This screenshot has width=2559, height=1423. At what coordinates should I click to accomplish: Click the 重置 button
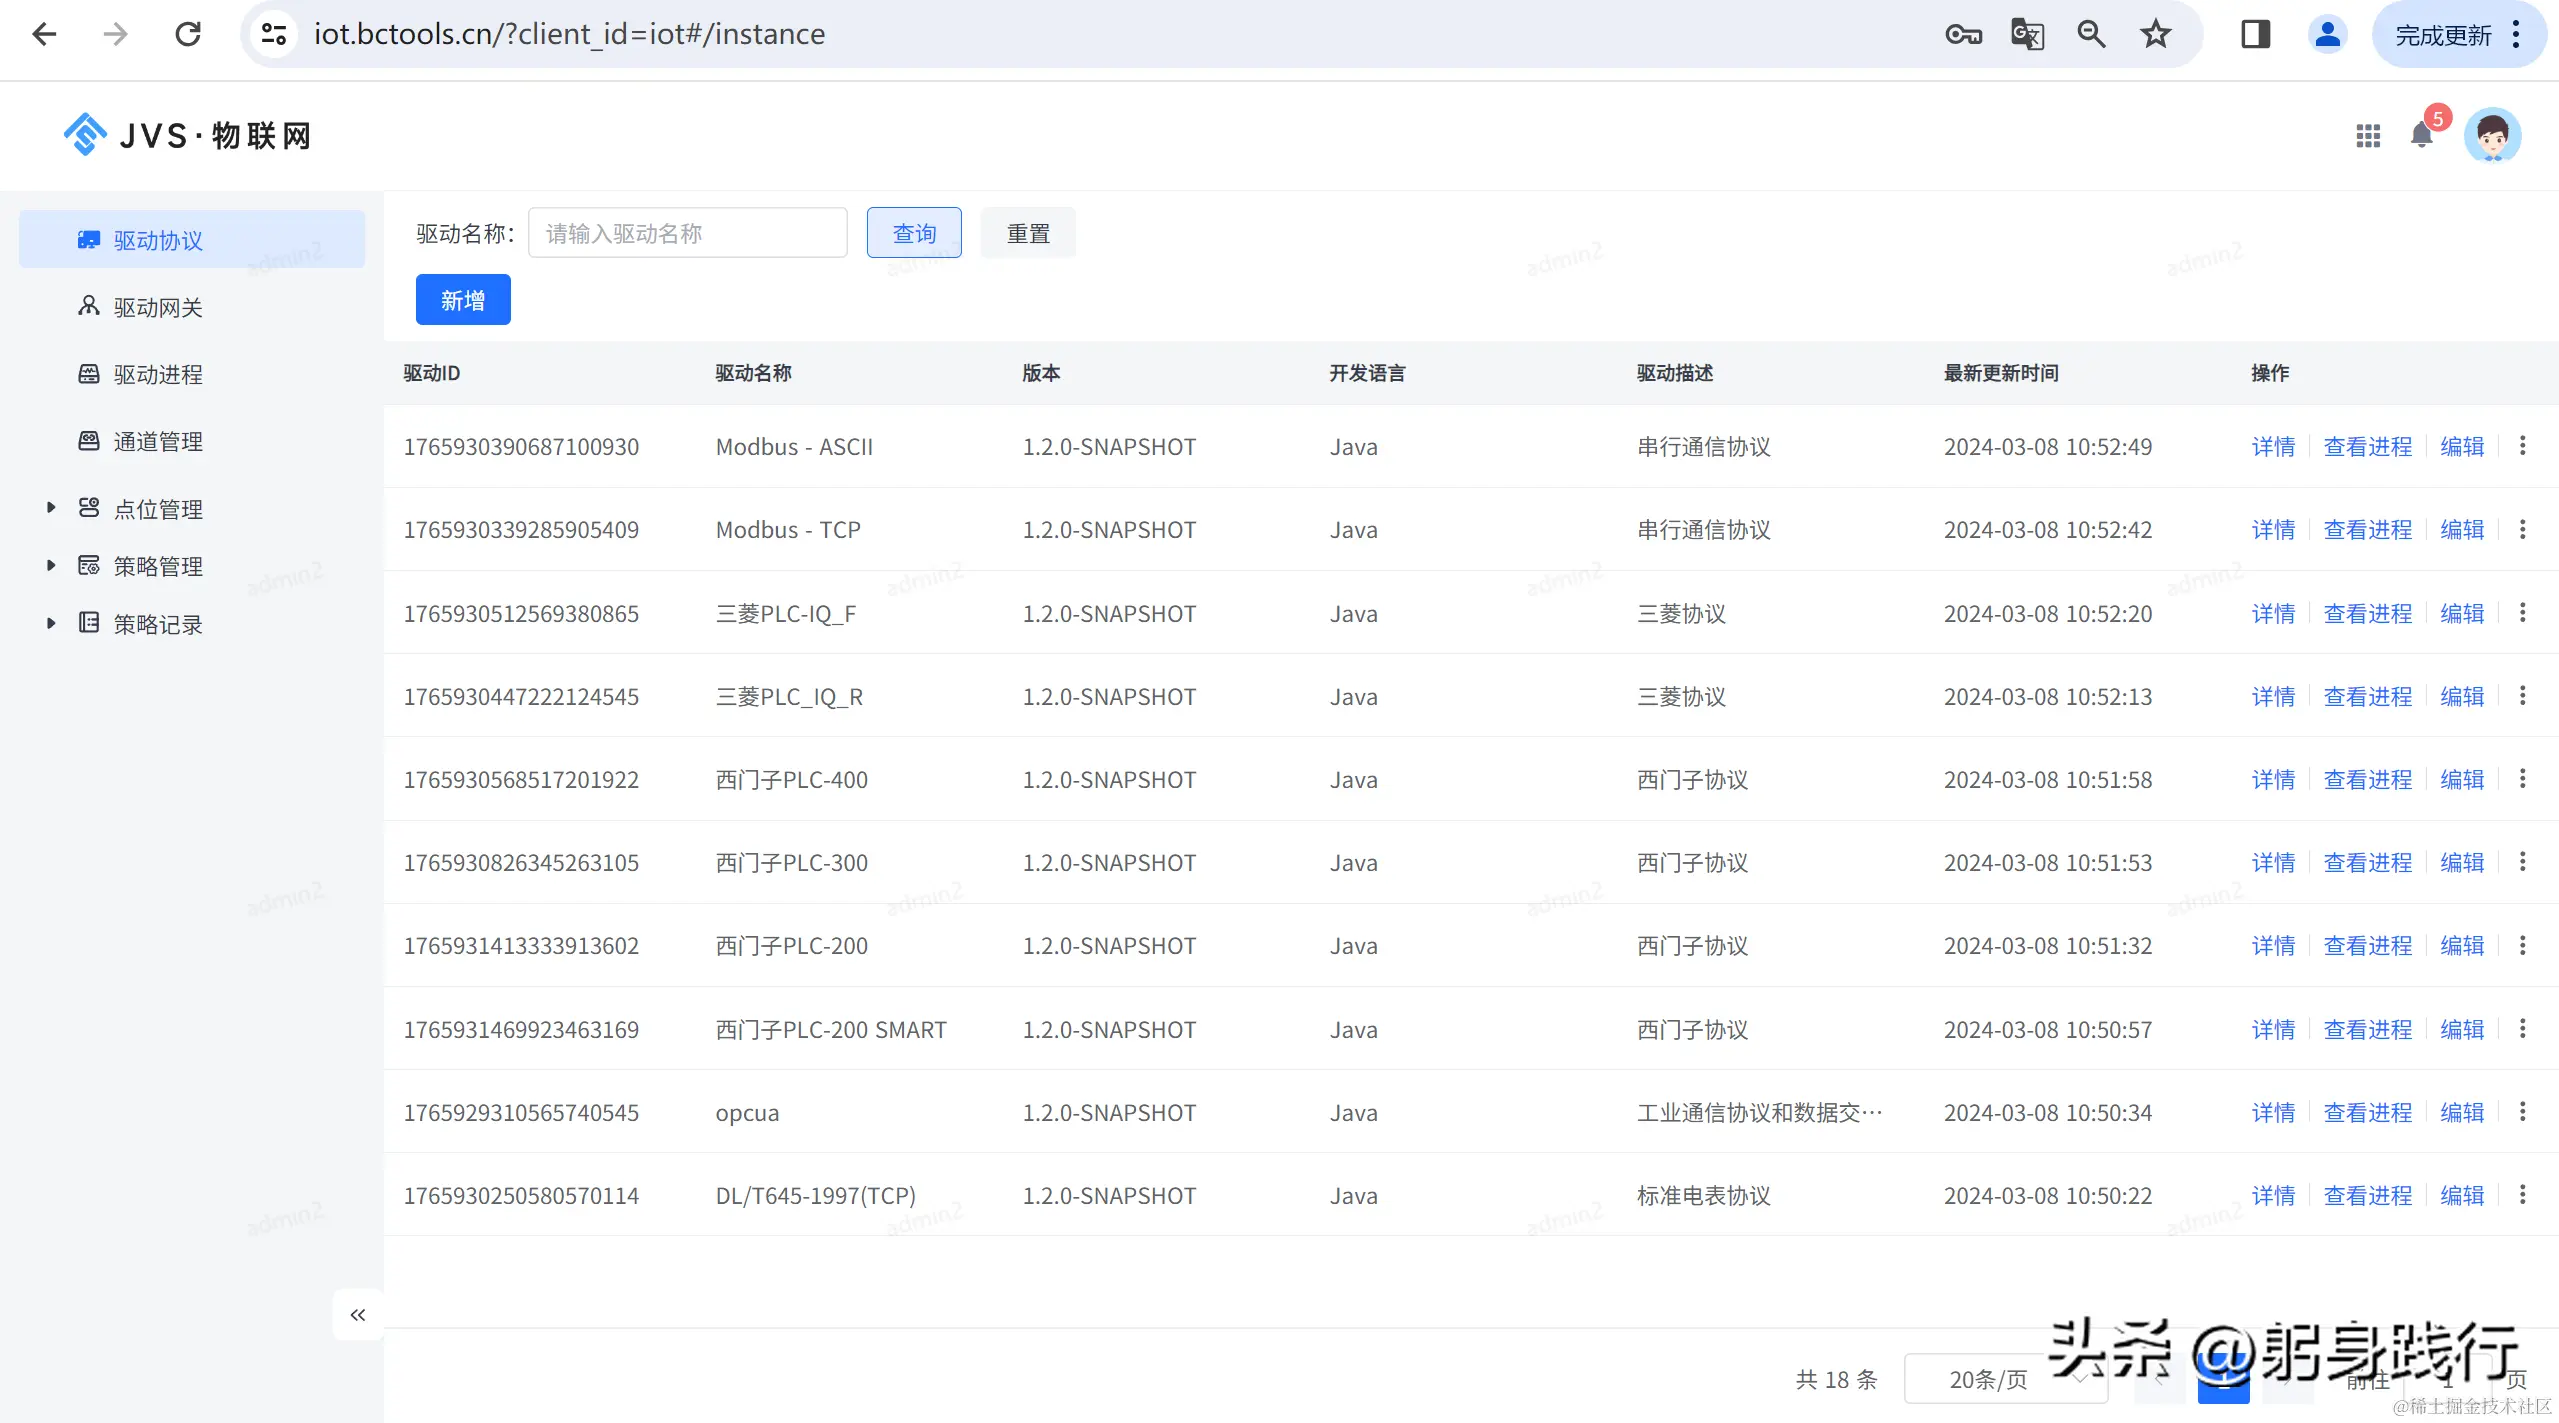(x=1027, y=233)
